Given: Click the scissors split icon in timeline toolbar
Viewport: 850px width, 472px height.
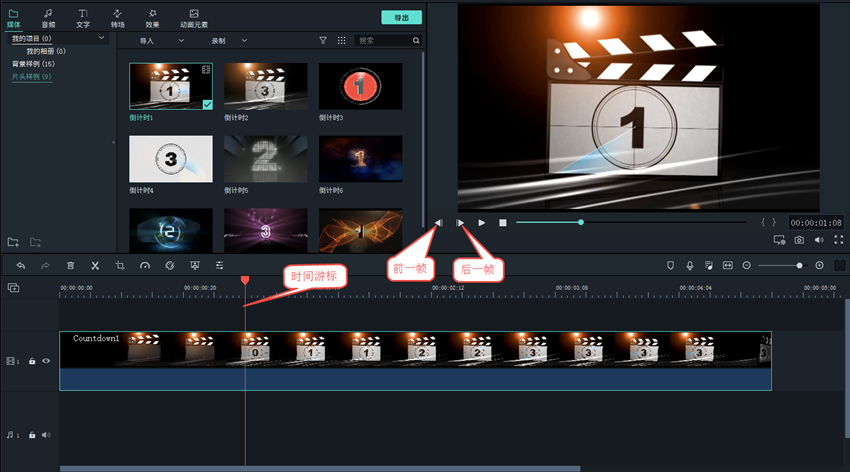Looking at the screenshot, I should pos(95,266).
